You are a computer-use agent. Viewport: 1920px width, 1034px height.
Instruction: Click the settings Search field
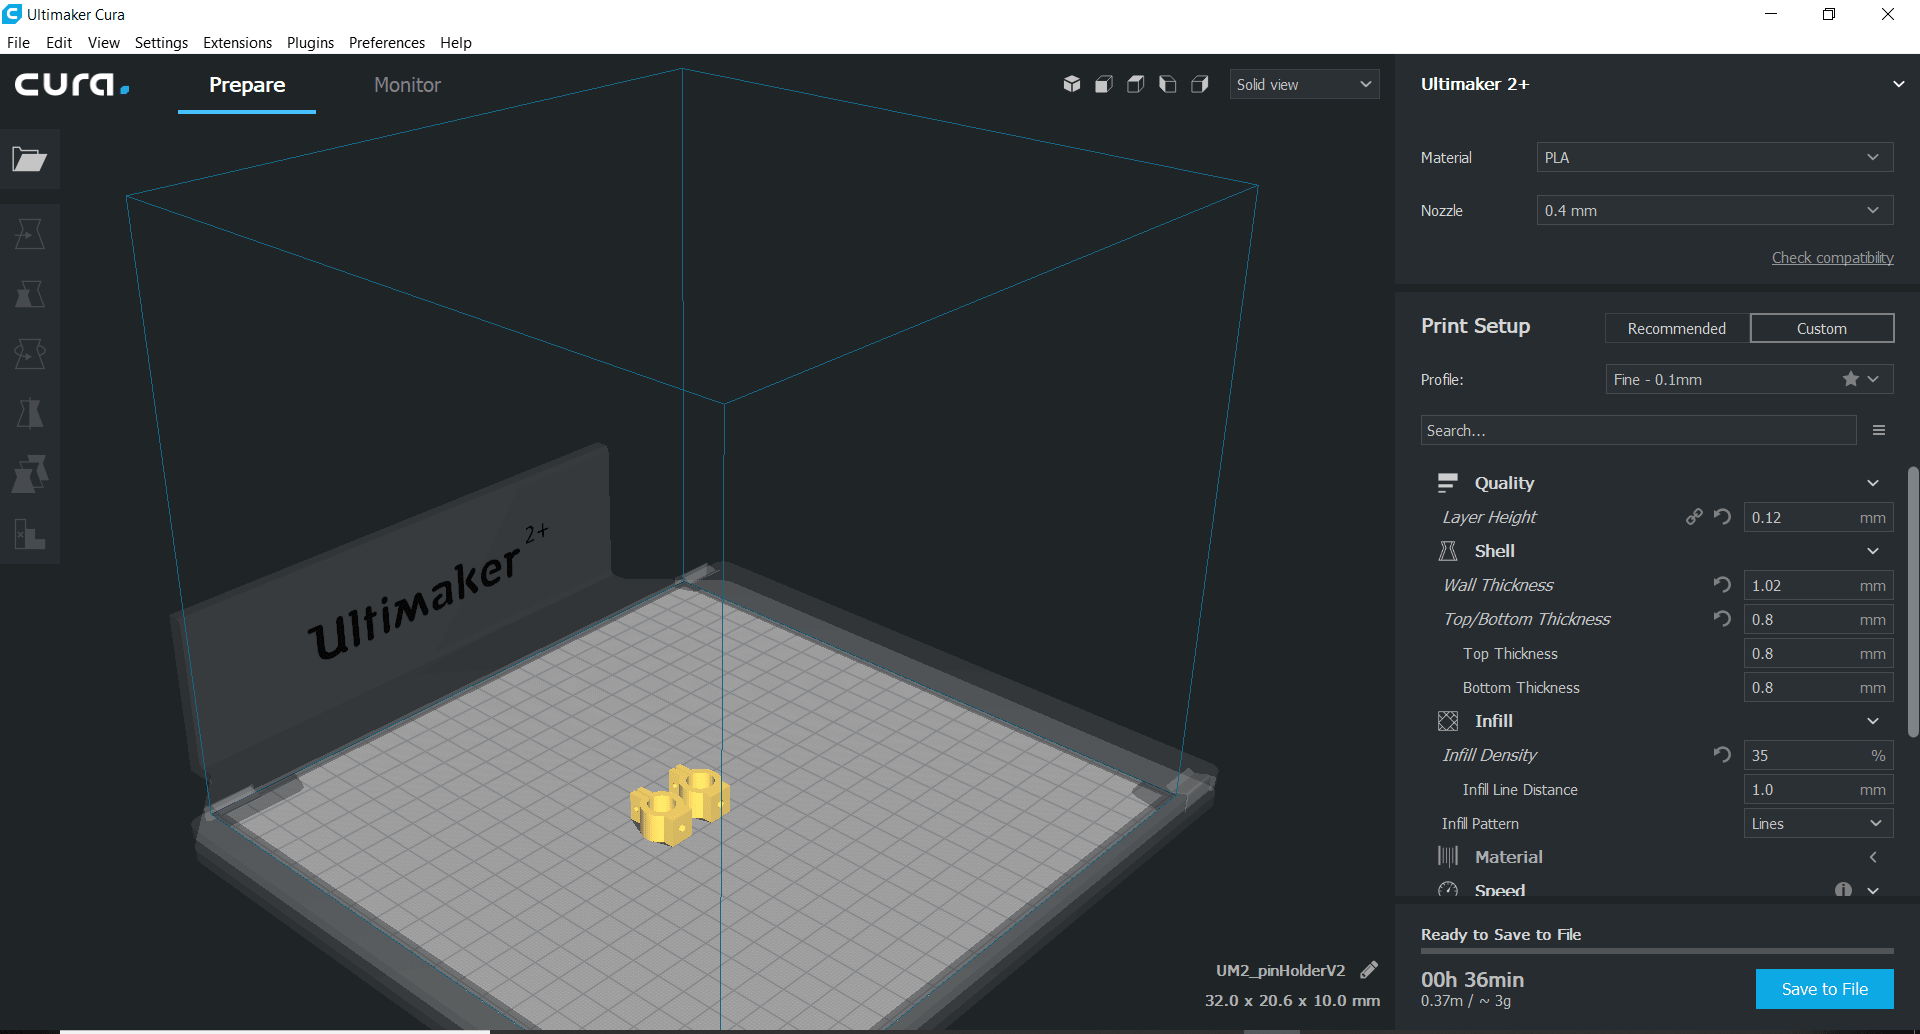1638,430
